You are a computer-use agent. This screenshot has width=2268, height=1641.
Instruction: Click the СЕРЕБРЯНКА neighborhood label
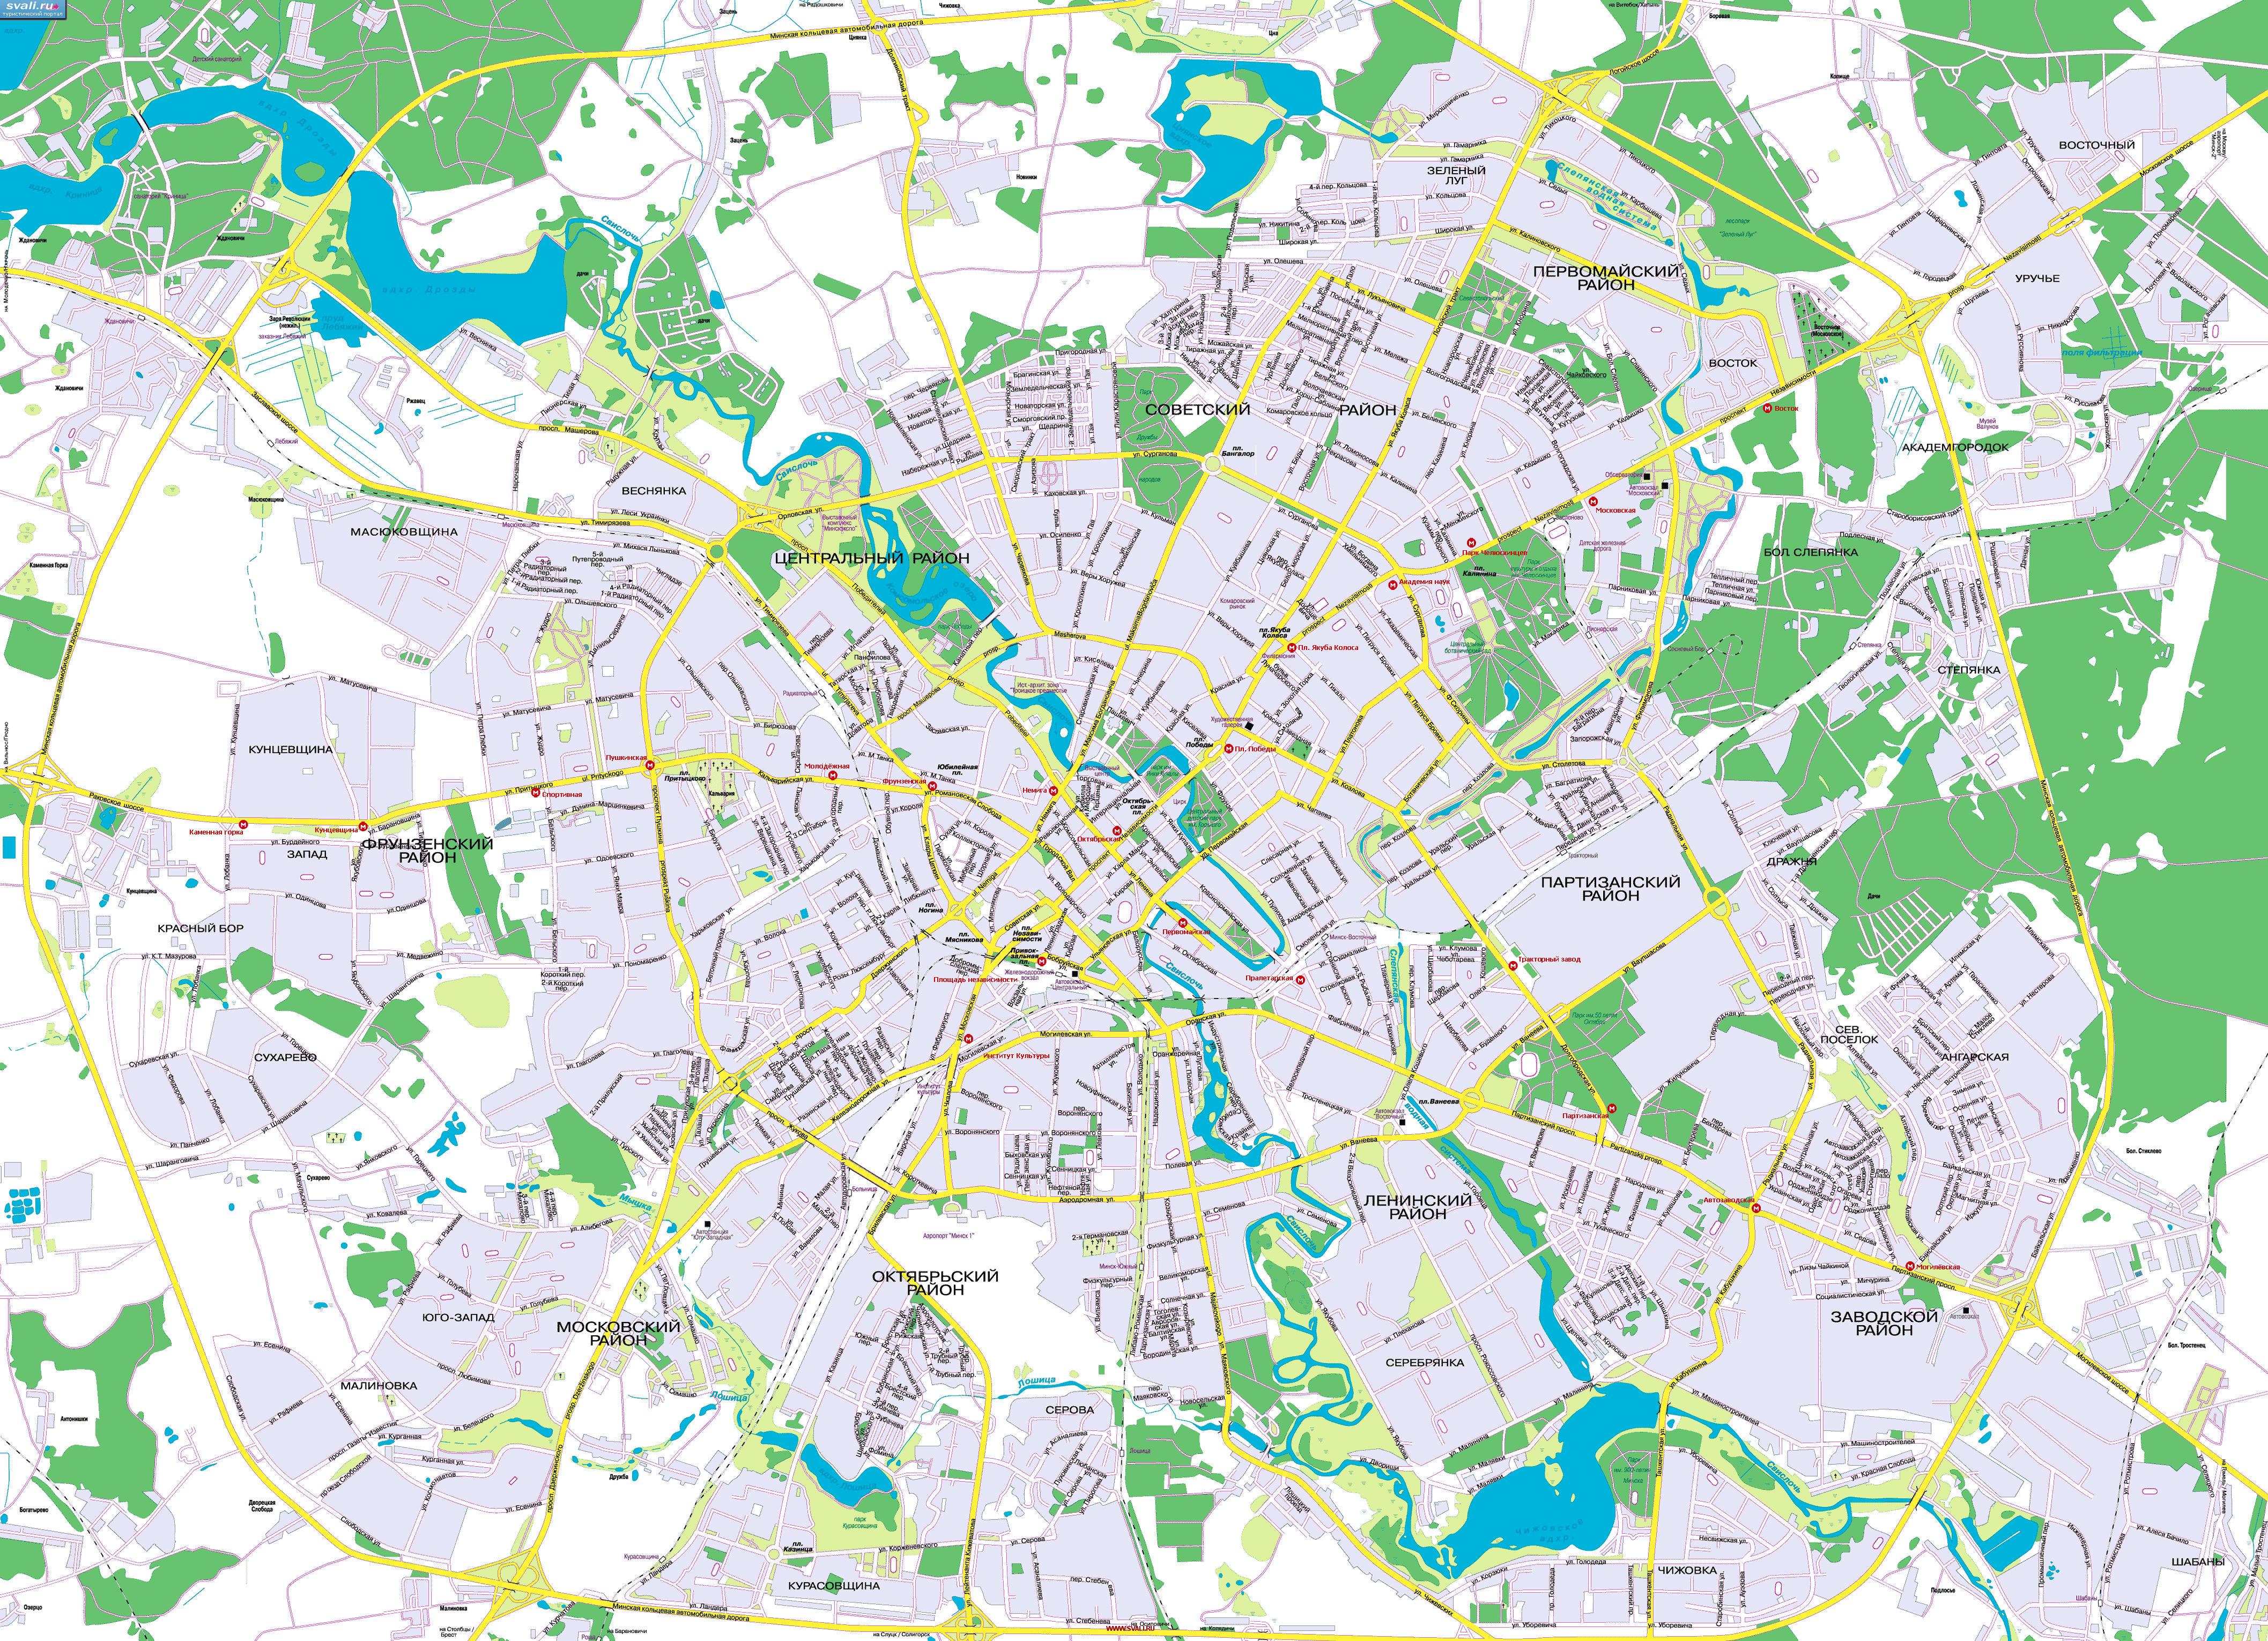[1425, 1362]
